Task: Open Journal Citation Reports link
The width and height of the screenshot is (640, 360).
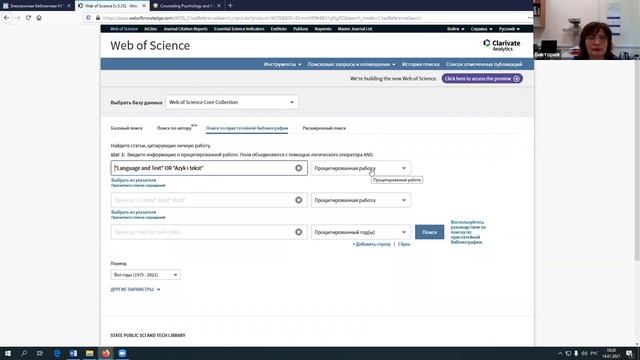Action: tap(185, 29)
